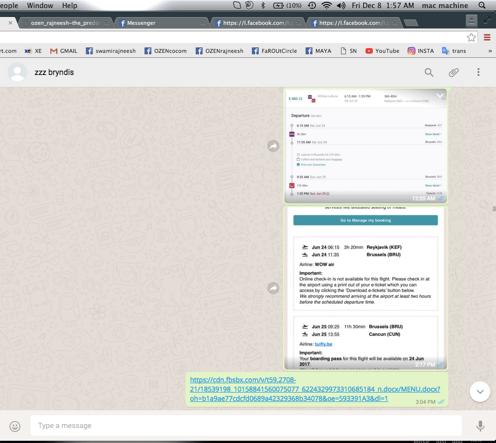Image resolution: width=496 pixels, height=443 pixels.
Task: Open the YouTube bookmark
Action: 382,51
